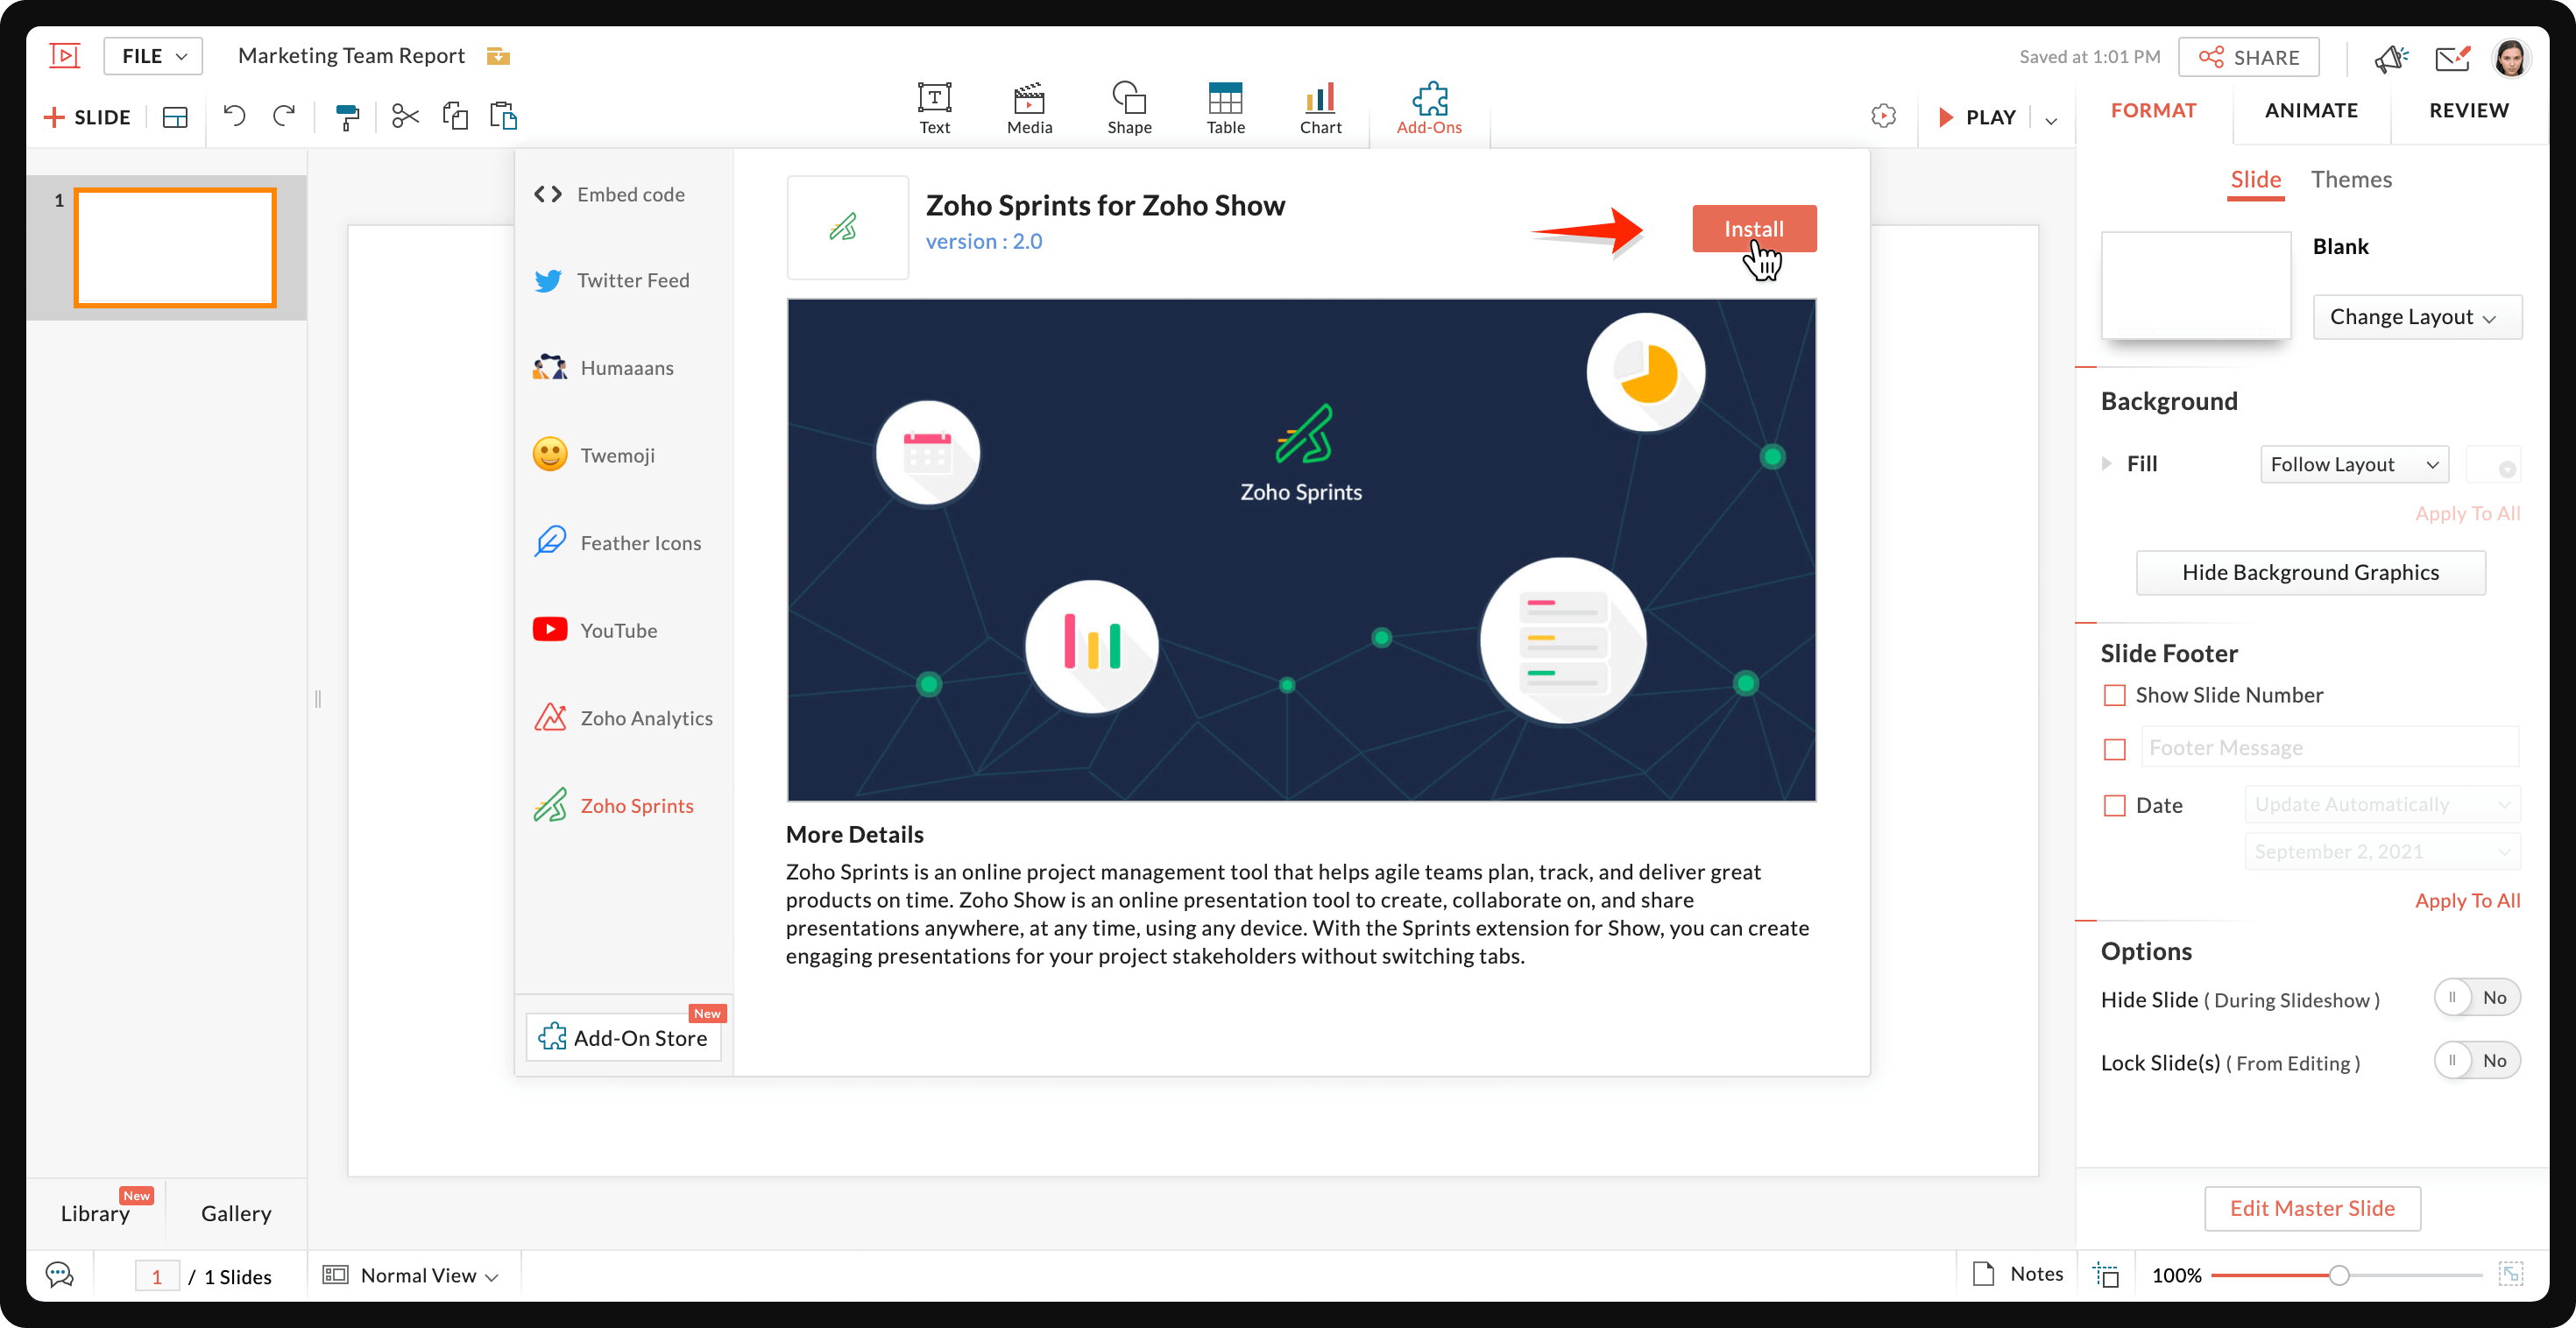Switch to the Themes tab
The width and height of the screenshot is (2576, 1328).
(2350, 180)
